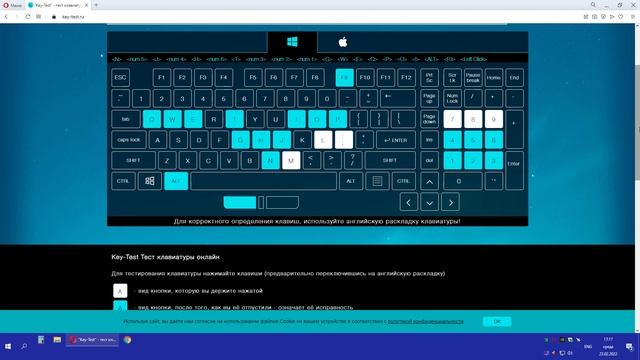Click the white pressed L key
This screenshot has height=360, width=640.
point(323,140)
